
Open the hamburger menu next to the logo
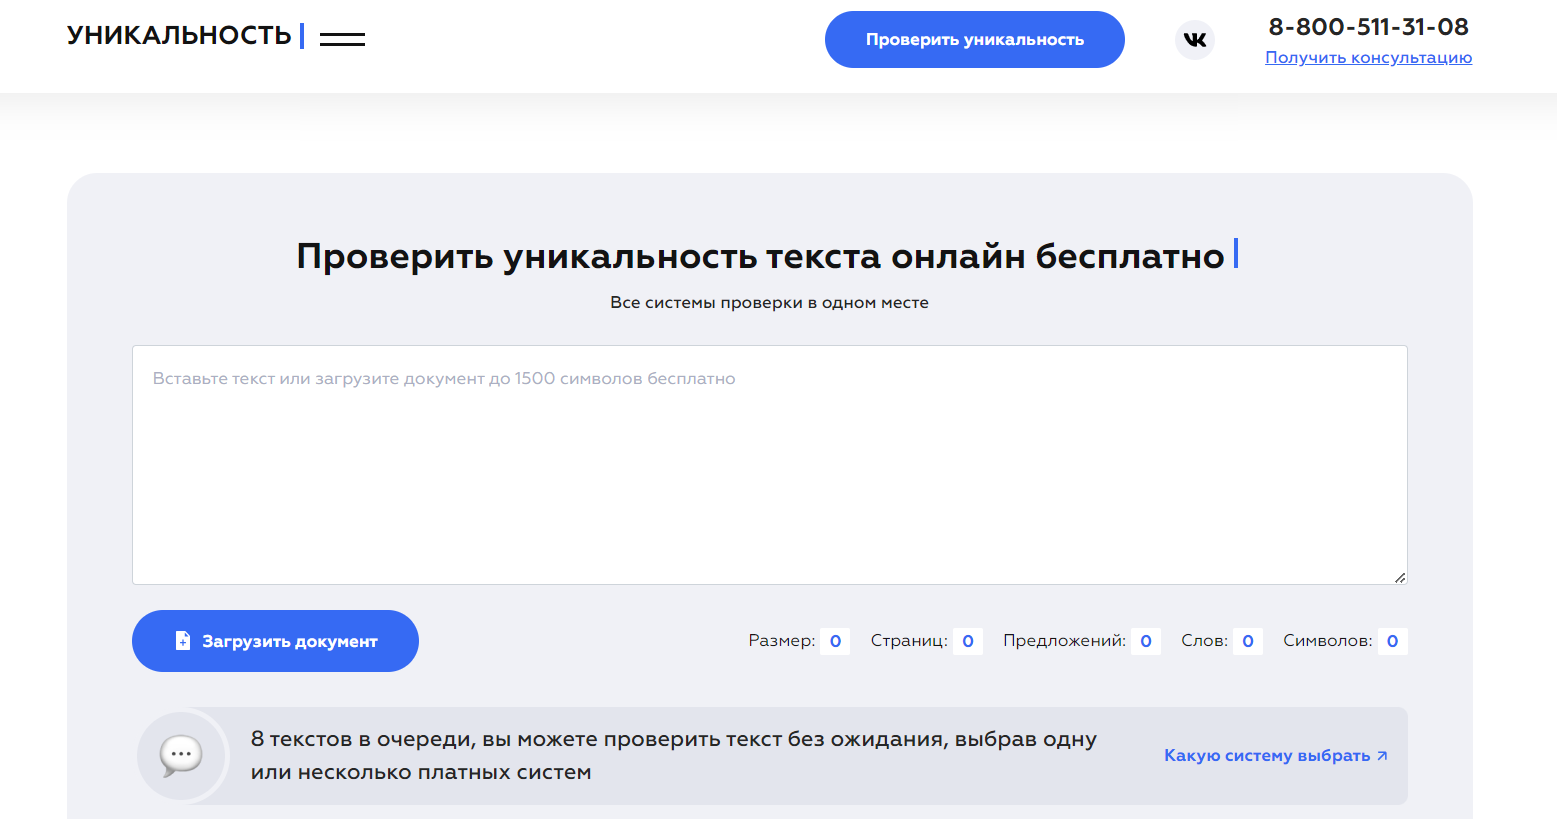342,39
